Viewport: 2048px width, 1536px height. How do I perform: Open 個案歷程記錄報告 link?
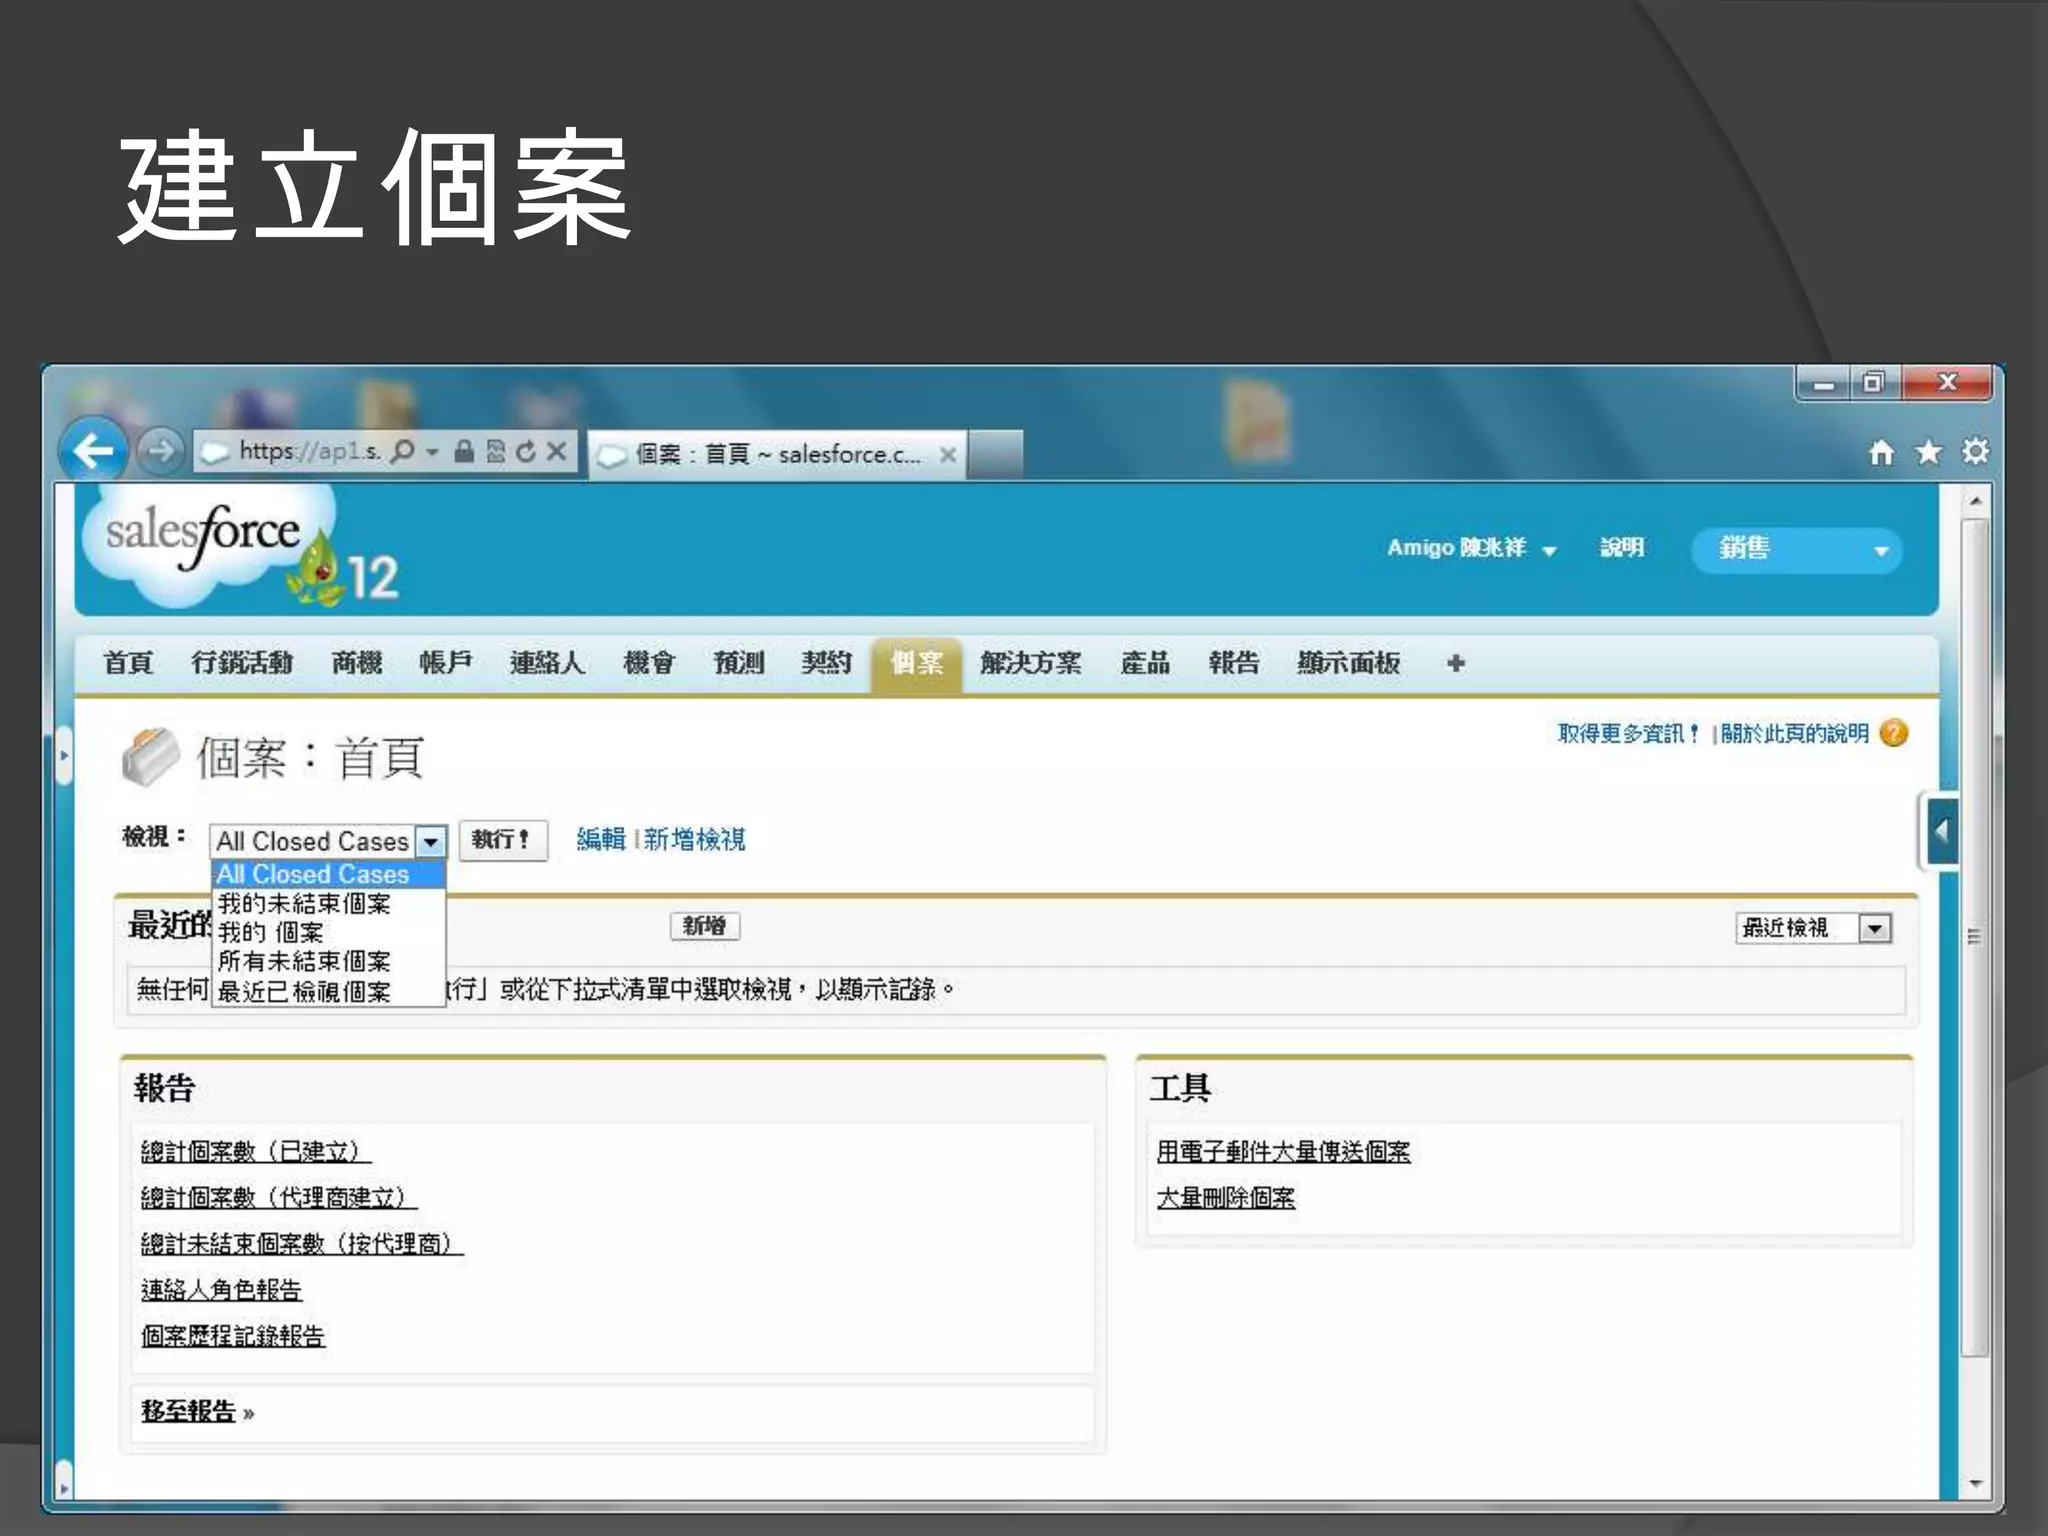[233, 1336]
